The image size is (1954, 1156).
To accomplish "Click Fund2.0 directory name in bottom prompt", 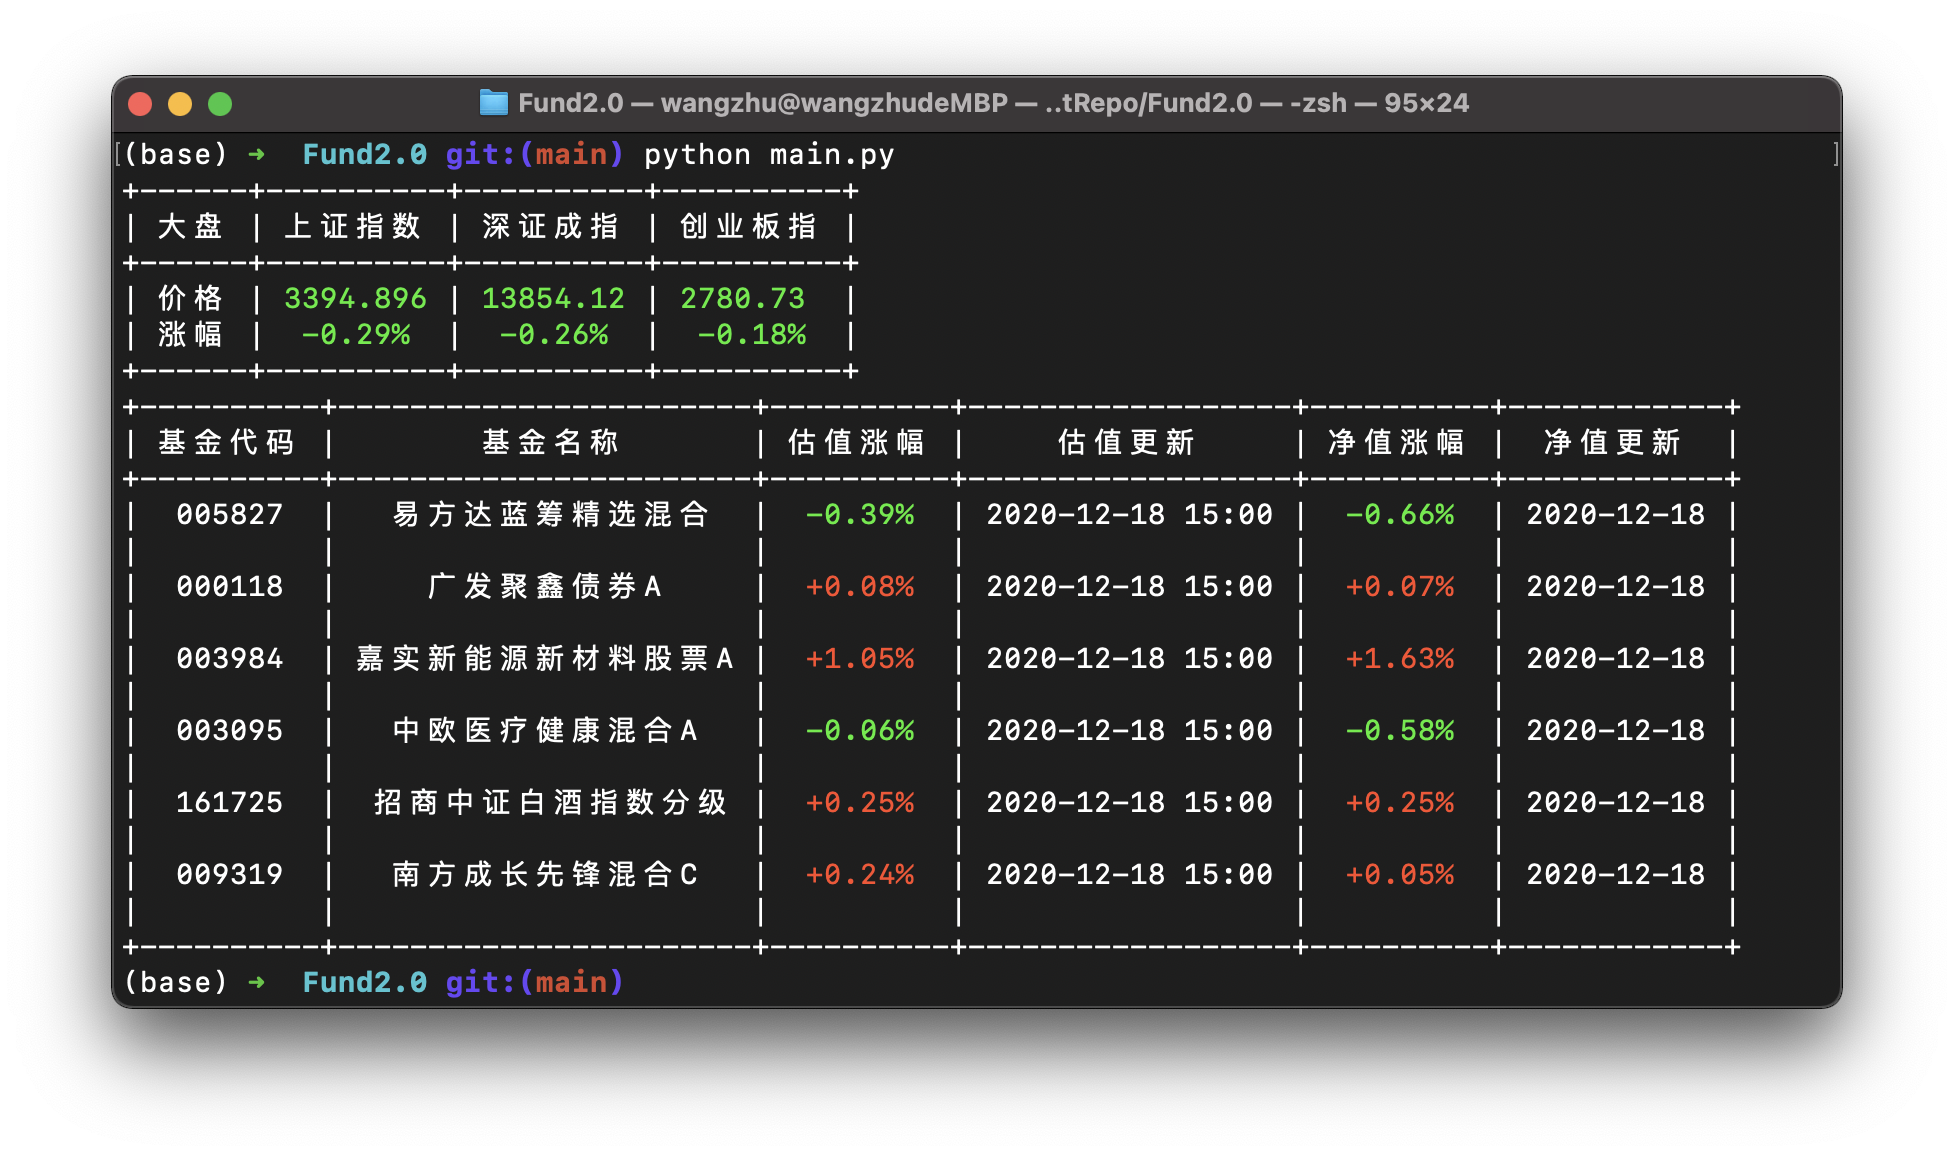I will point(365,982).
